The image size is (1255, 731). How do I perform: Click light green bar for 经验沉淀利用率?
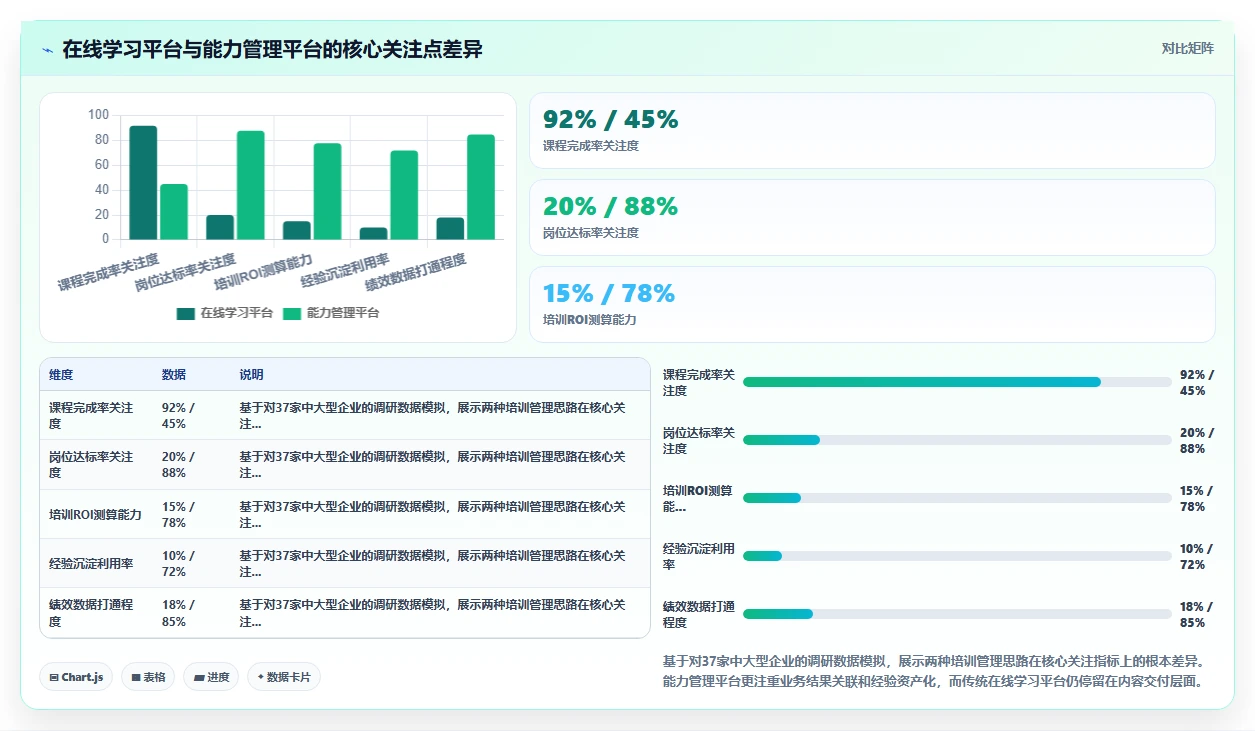pyautogui.click(x=404, y=195)
